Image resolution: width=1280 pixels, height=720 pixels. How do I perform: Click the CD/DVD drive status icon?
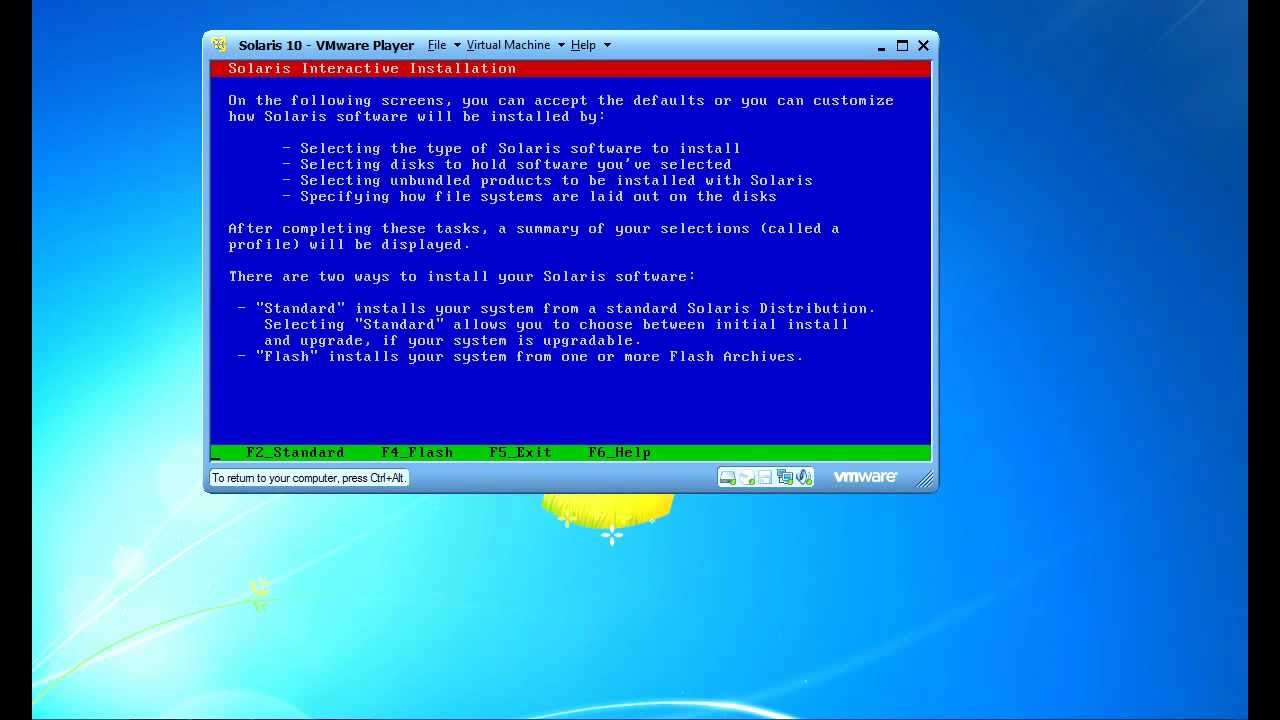(x=746, y=477)
